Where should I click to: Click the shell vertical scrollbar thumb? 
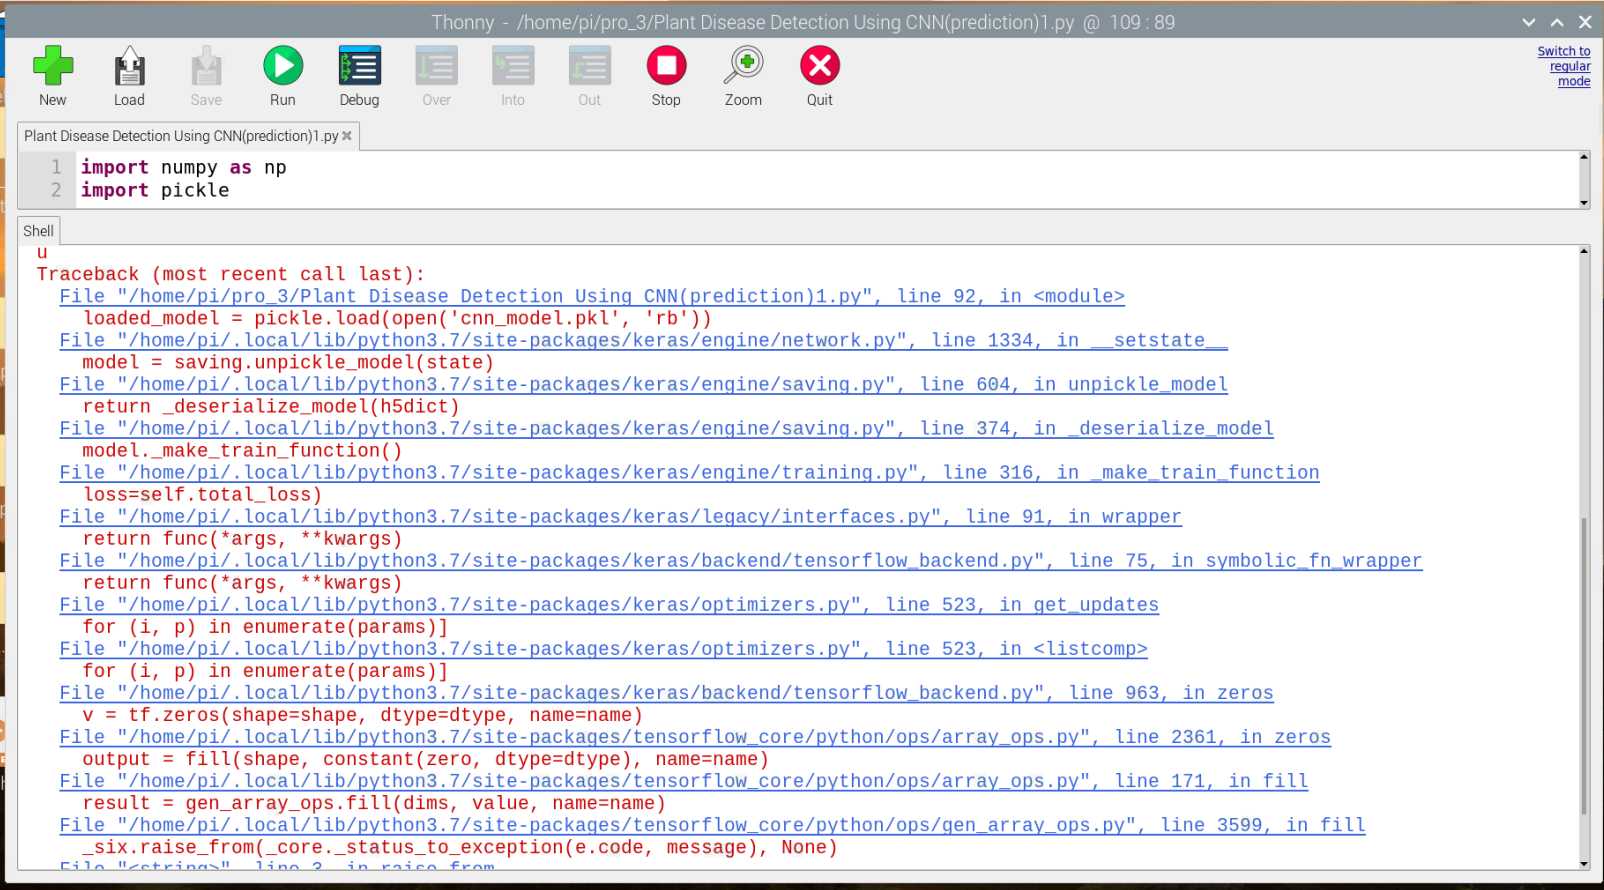pos(1584,665)
